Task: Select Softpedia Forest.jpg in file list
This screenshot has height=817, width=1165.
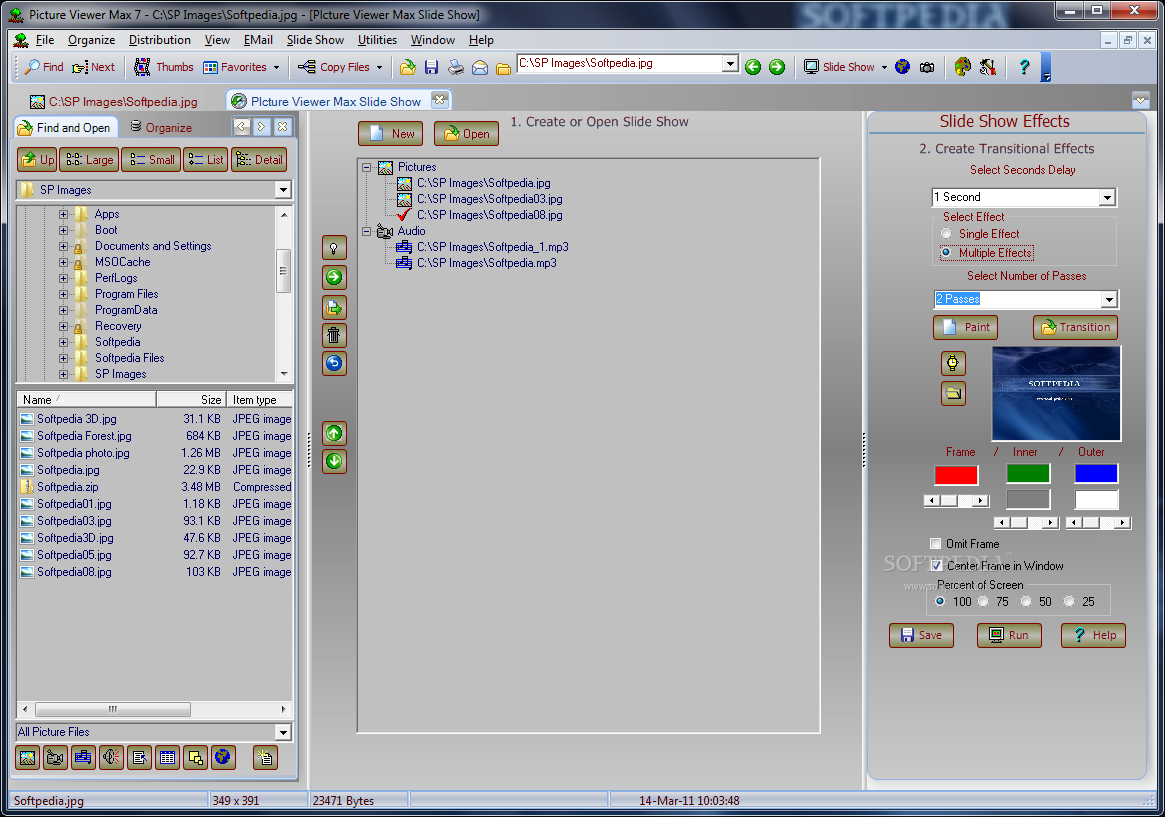Action: tap(84, 437)
